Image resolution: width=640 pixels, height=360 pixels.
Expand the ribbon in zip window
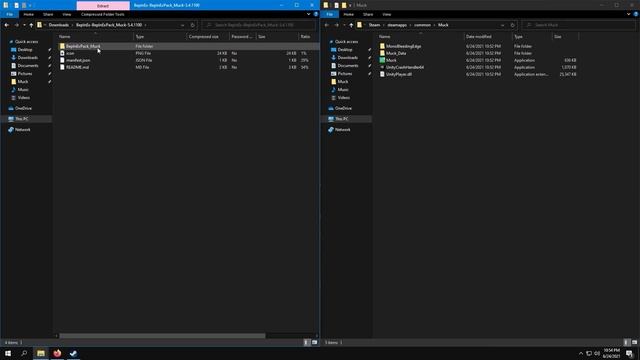point(309,14)
